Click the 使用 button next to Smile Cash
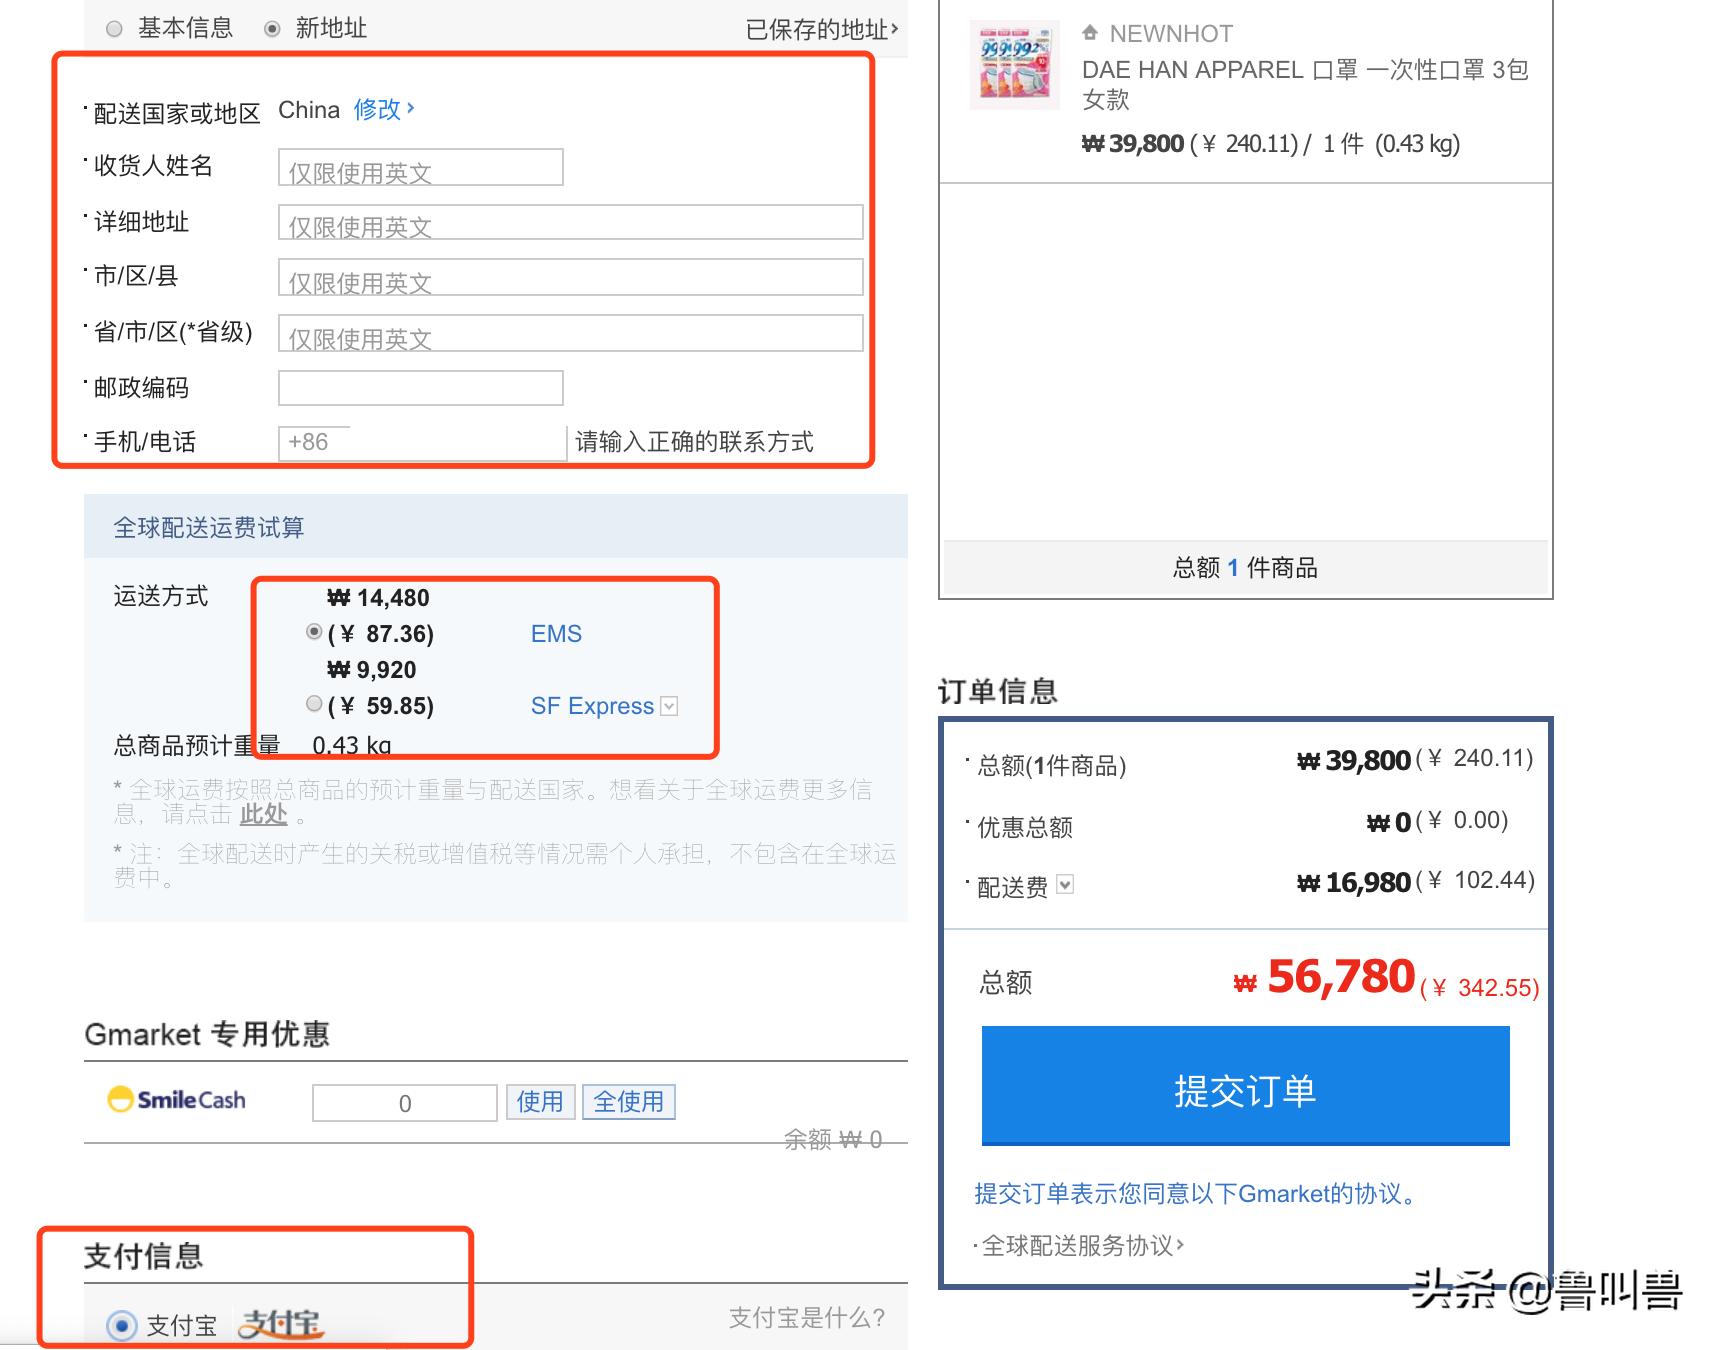Viewport: 1722px width, 1350px height. (539, 1101)
